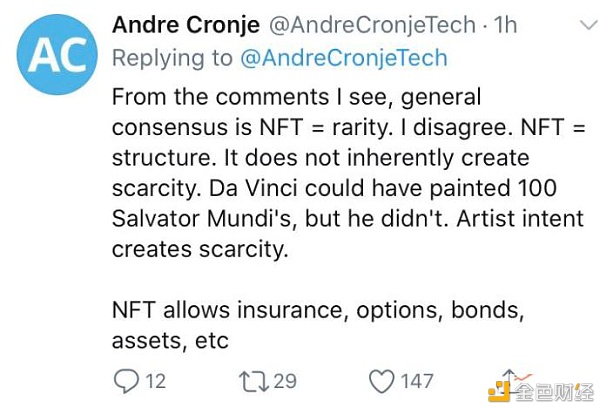Screen dimensions: 600x408
Task: View the 29 retweets count
Action: tap(285, 381)
